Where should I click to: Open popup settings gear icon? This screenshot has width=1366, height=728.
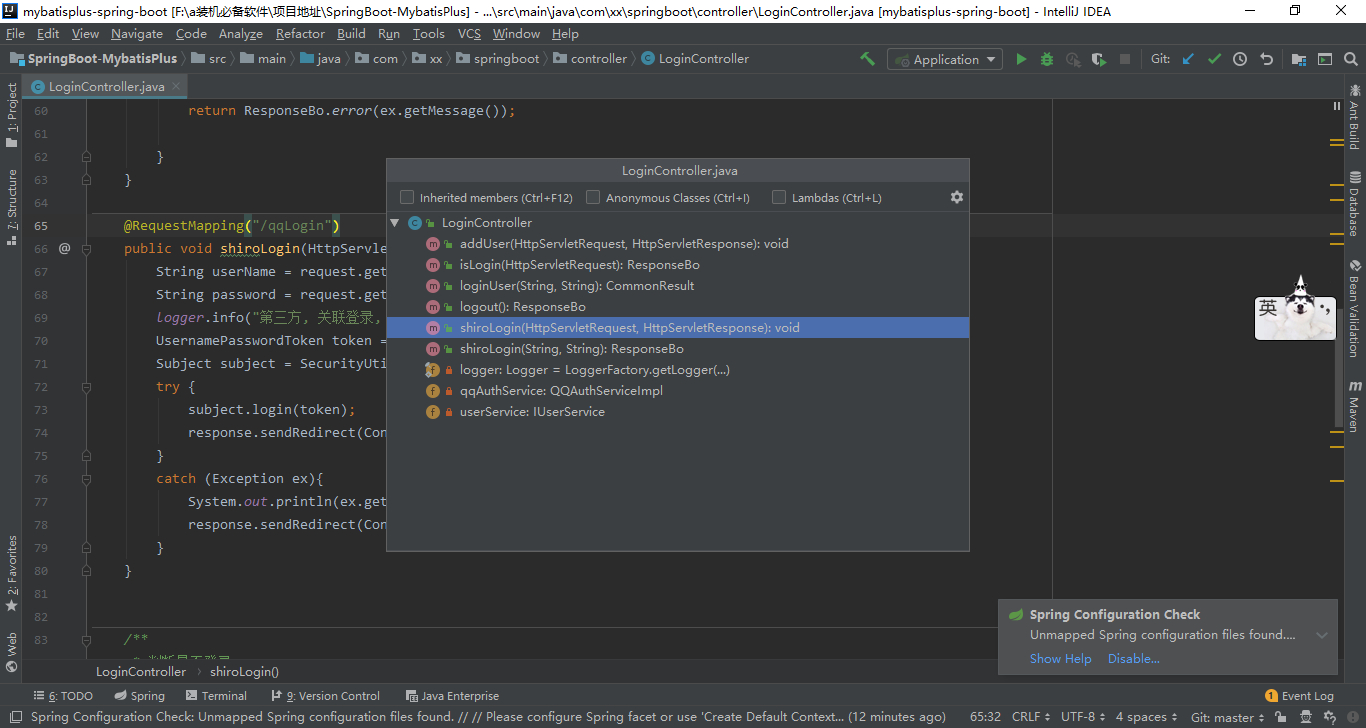(x=956, y=197)
